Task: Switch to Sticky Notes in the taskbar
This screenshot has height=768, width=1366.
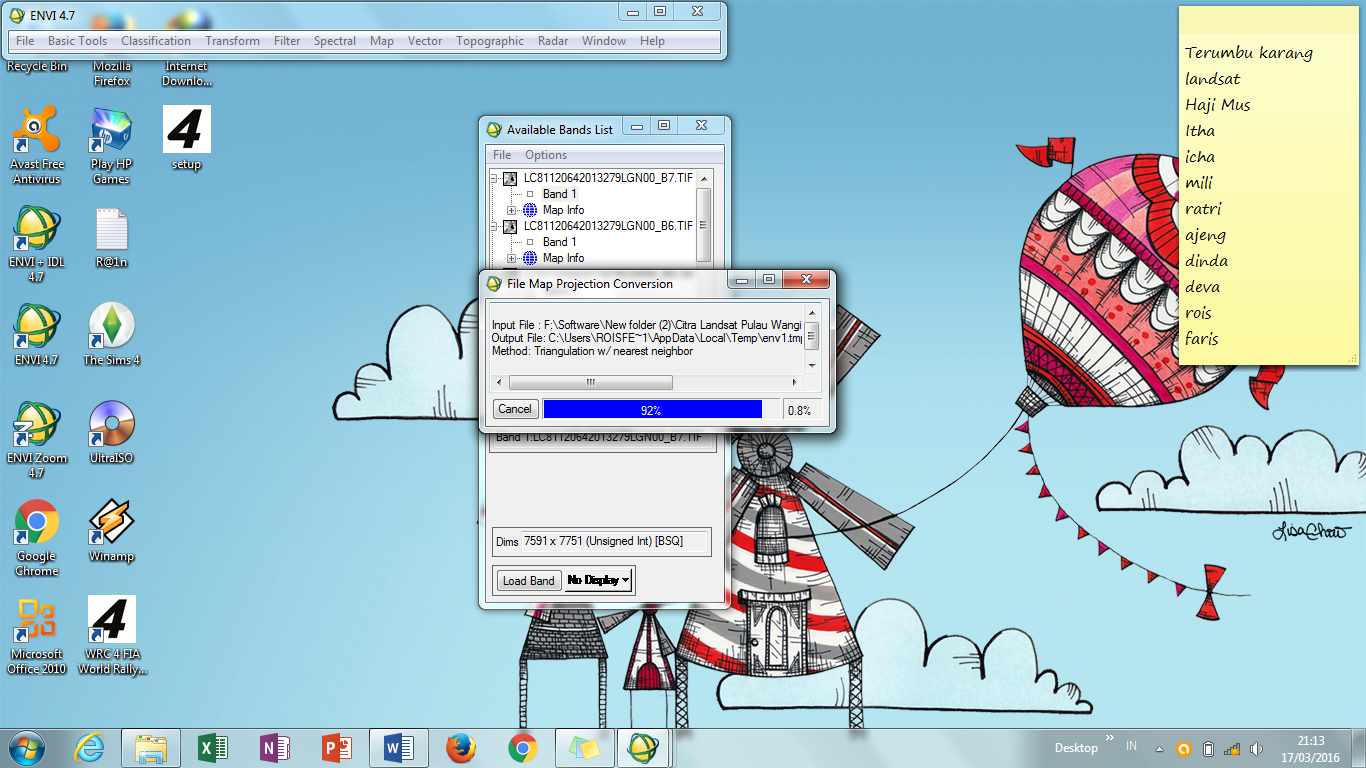Action: (x=584, y=748)
